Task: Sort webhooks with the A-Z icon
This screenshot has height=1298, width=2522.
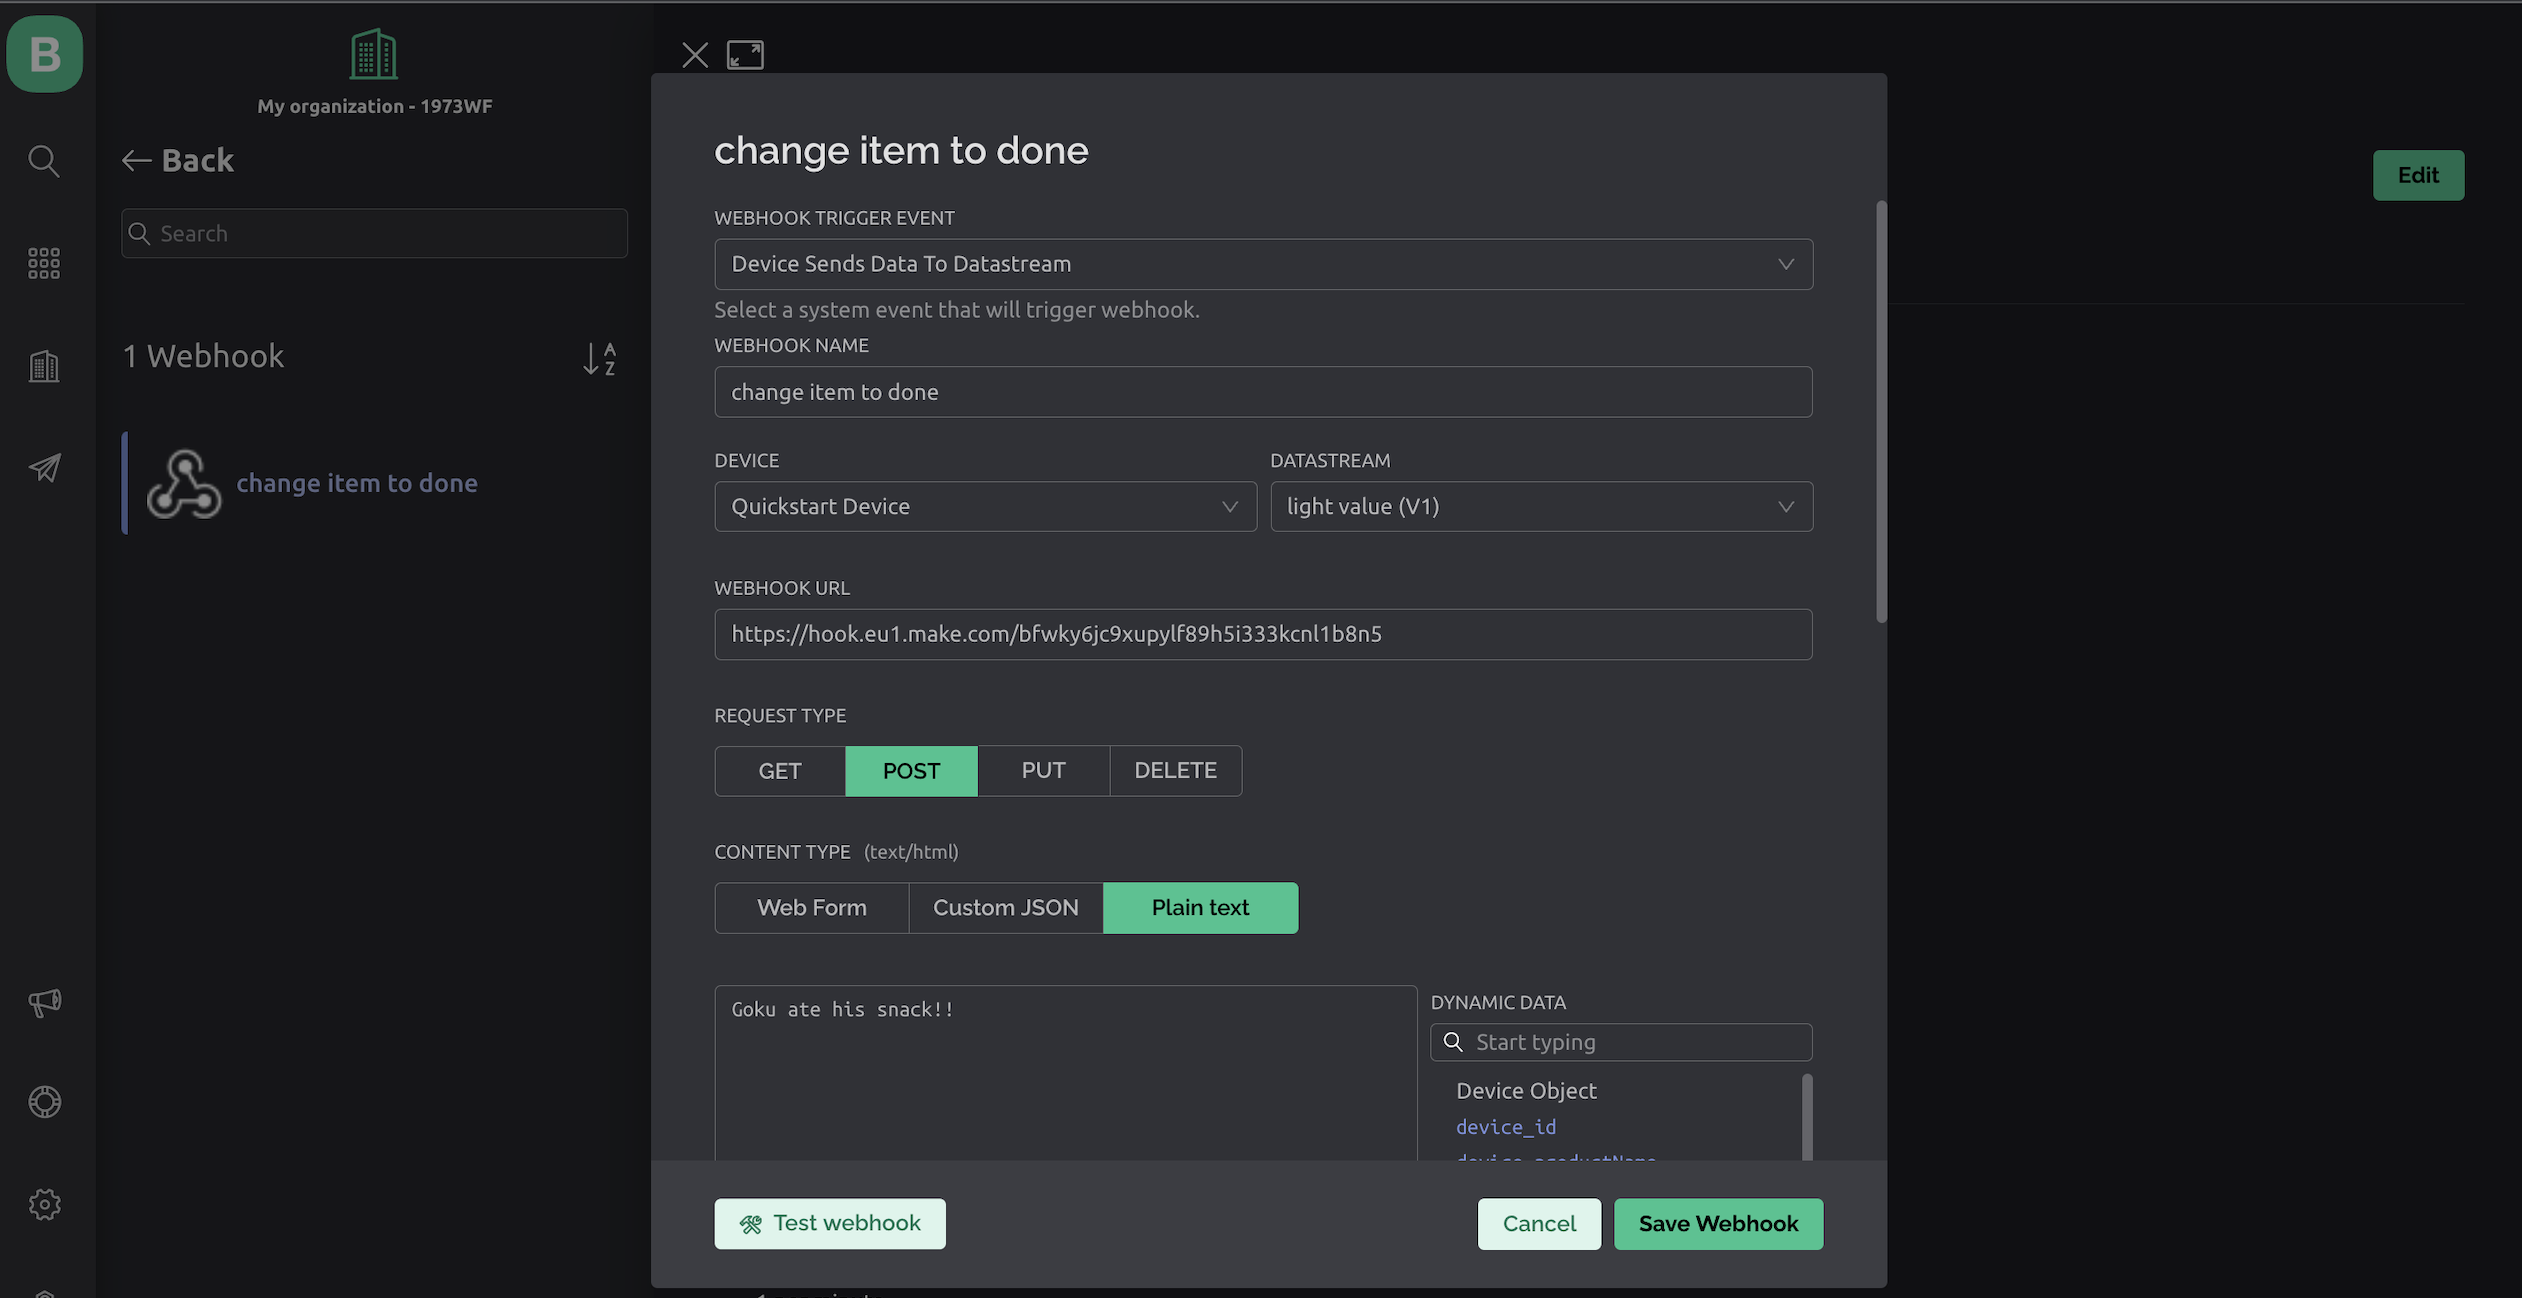Action: pos(599,358)
